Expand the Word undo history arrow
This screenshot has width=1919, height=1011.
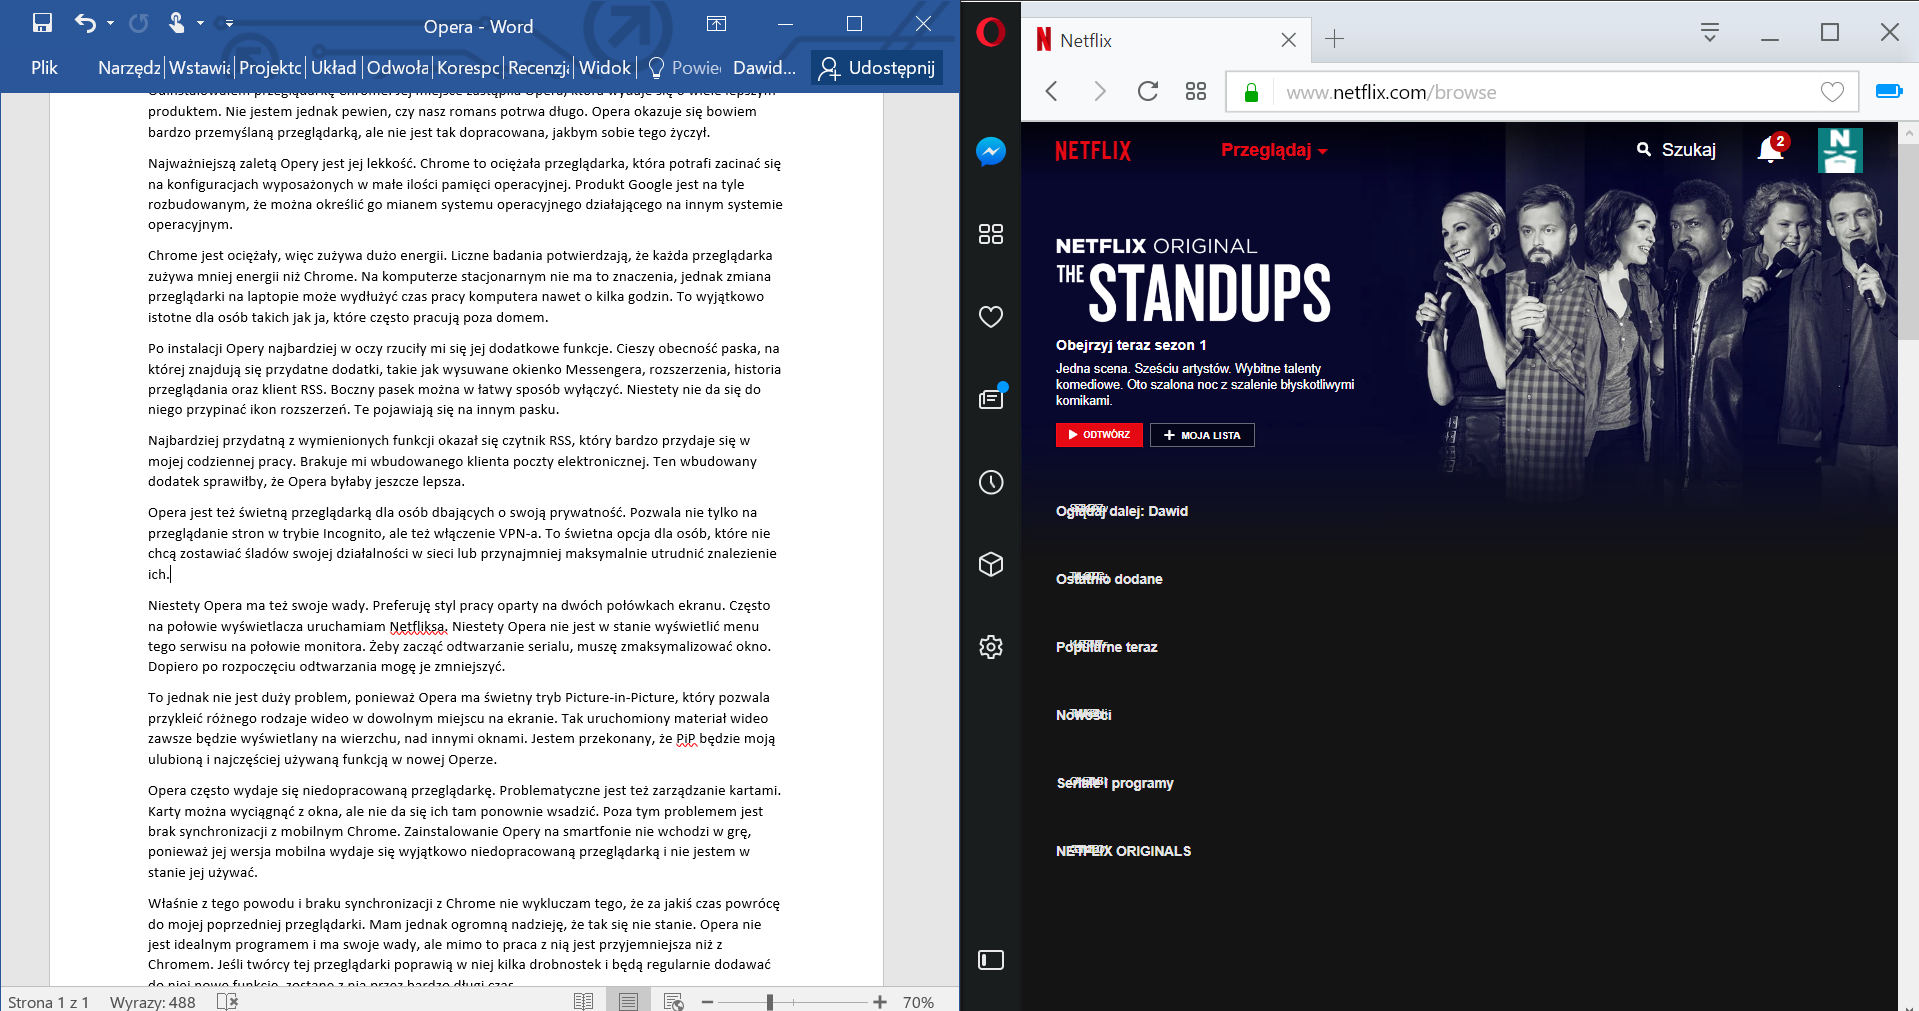point(110,23)
